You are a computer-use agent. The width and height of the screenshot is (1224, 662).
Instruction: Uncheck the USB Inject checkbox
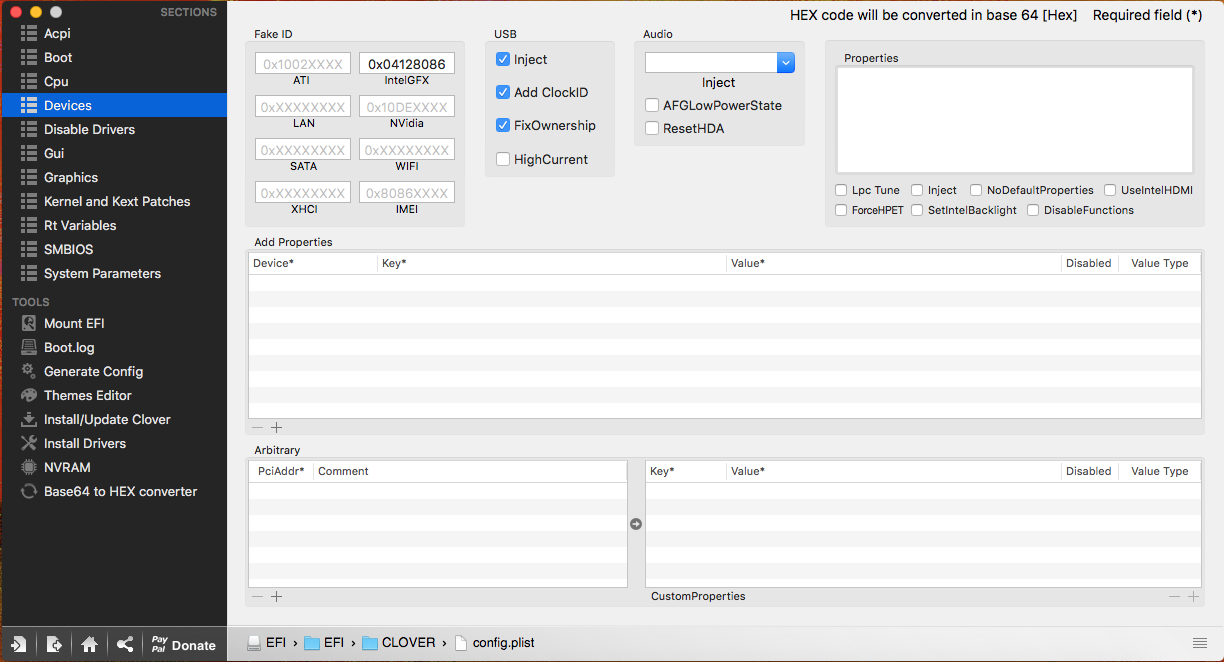pos(503,59)
